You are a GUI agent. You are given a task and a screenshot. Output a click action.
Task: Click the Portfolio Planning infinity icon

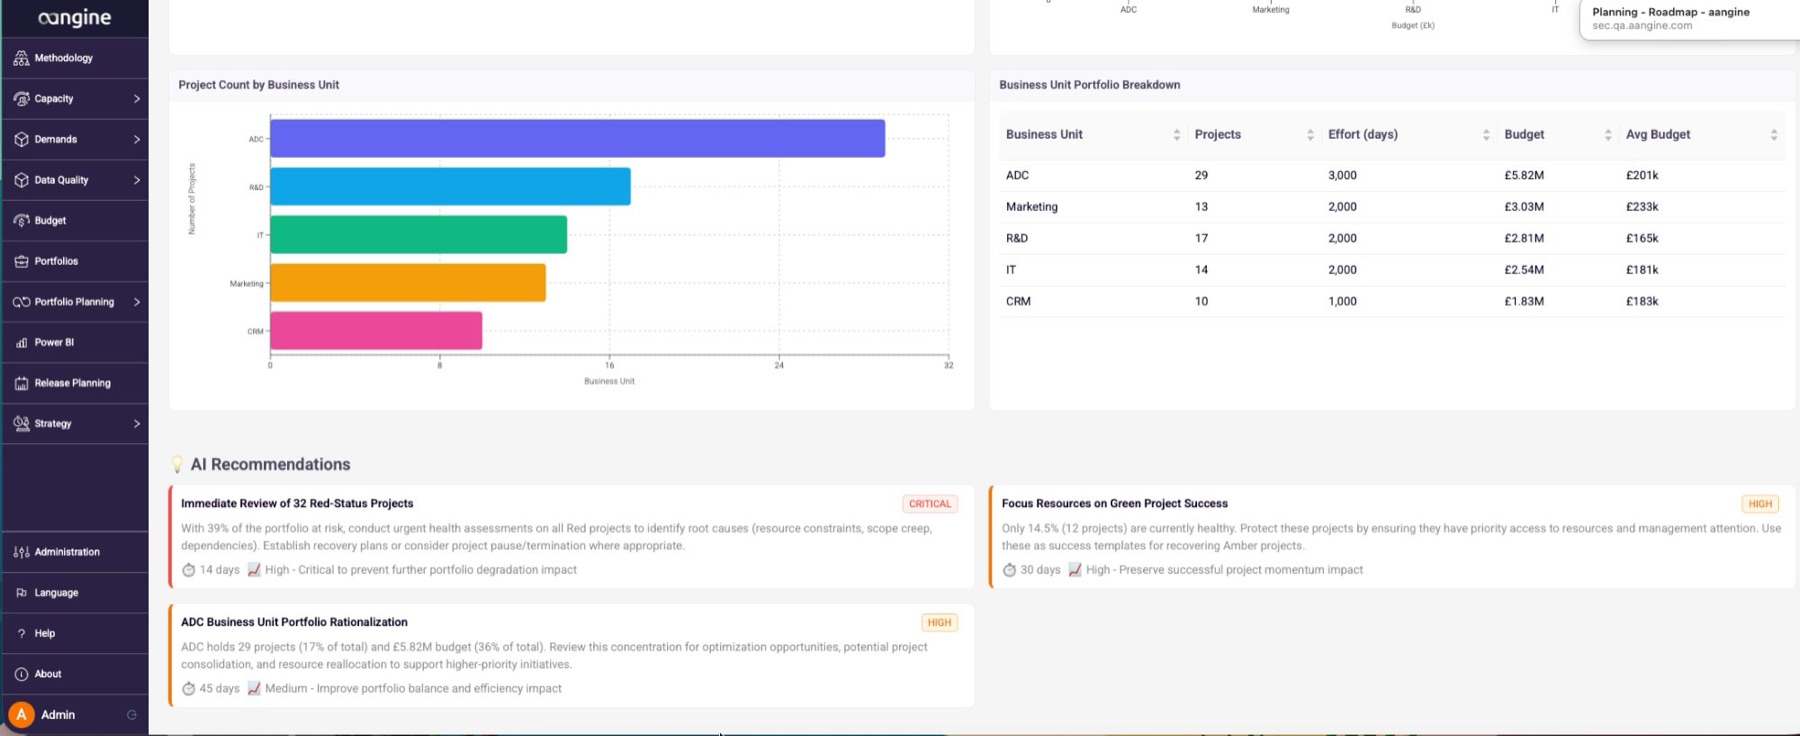pos(21,302)
